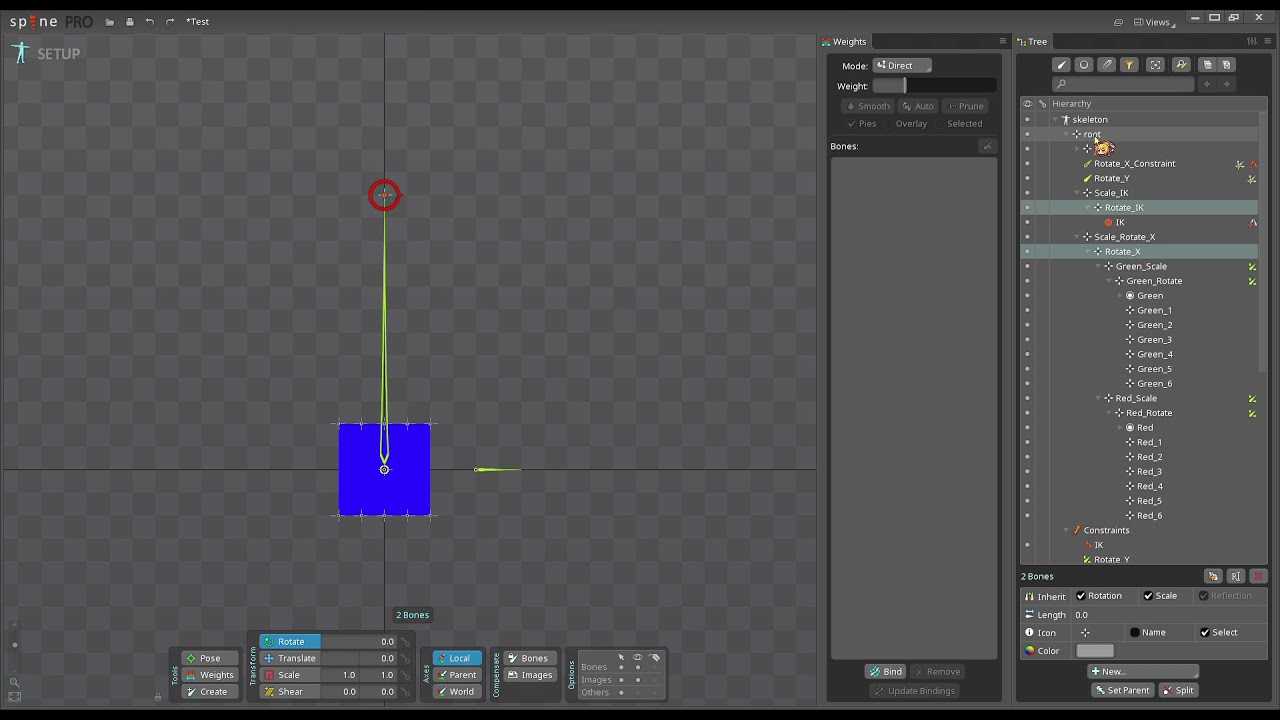The height and width of the screenshot is (720, 1280).
Task: Click the circle slot filter icon in Tree
Action: pos(1084,65)
